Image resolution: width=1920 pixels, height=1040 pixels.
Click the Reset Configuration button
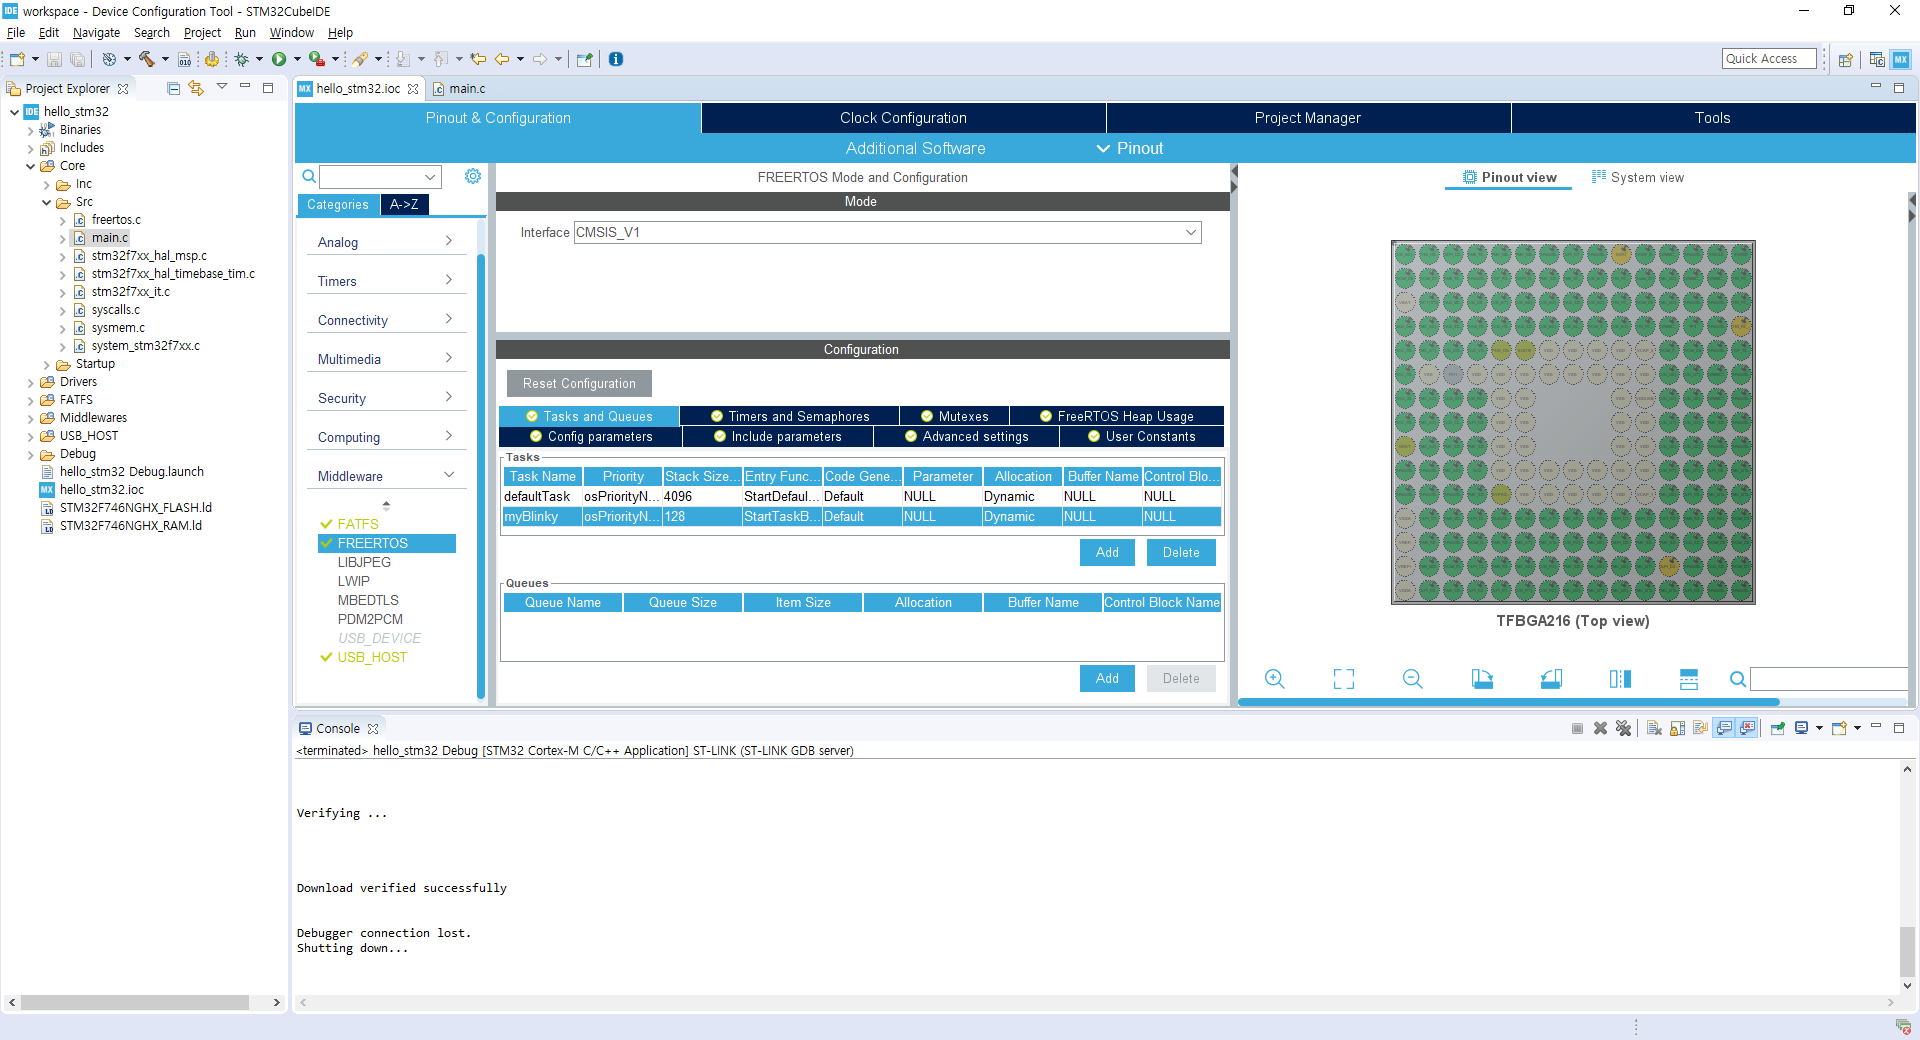coord(579,383)
